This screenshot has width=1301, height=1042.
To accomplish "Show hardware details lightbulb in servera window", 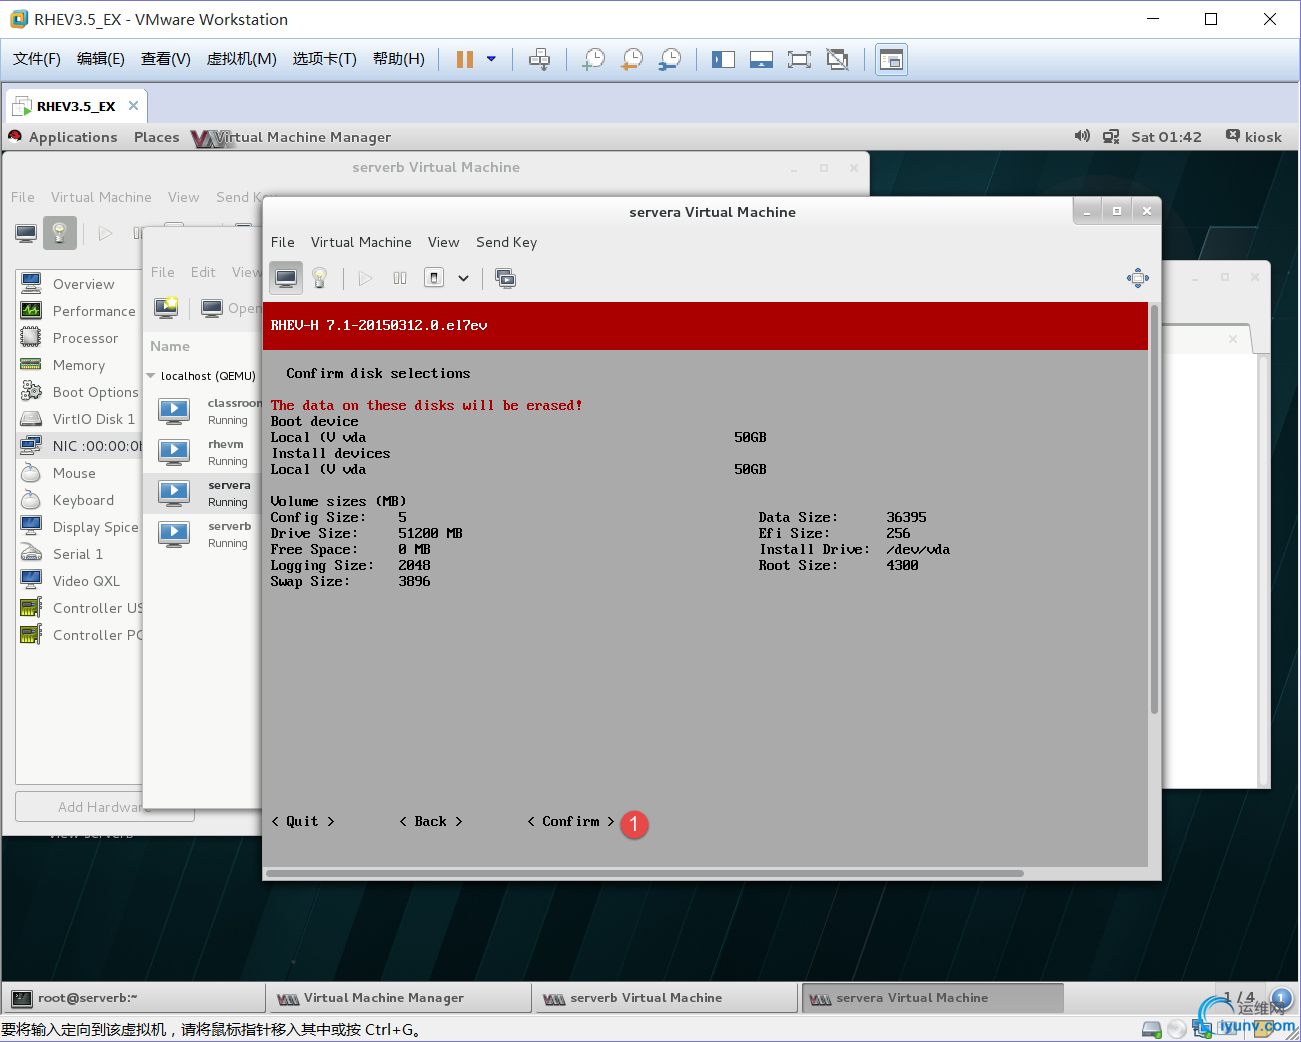I will tap(320, 278).
